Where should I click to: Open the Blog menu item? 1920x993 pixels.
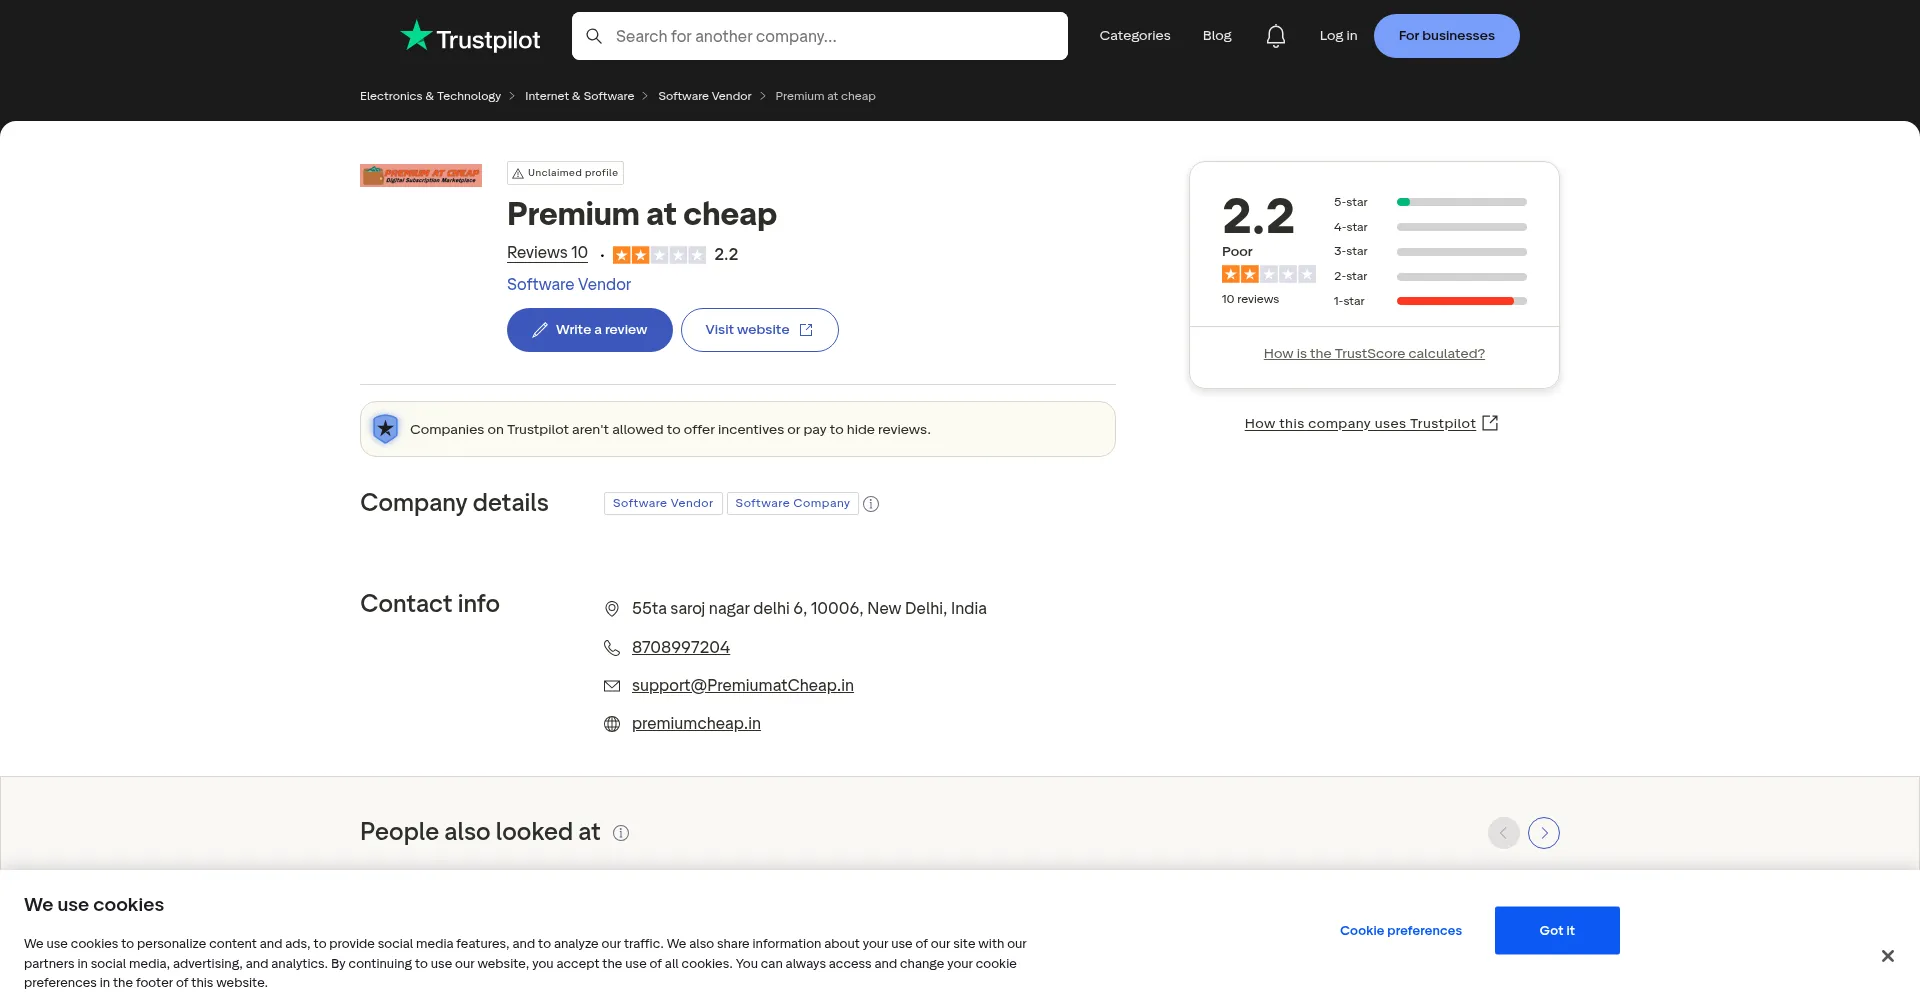(1216, 36)
